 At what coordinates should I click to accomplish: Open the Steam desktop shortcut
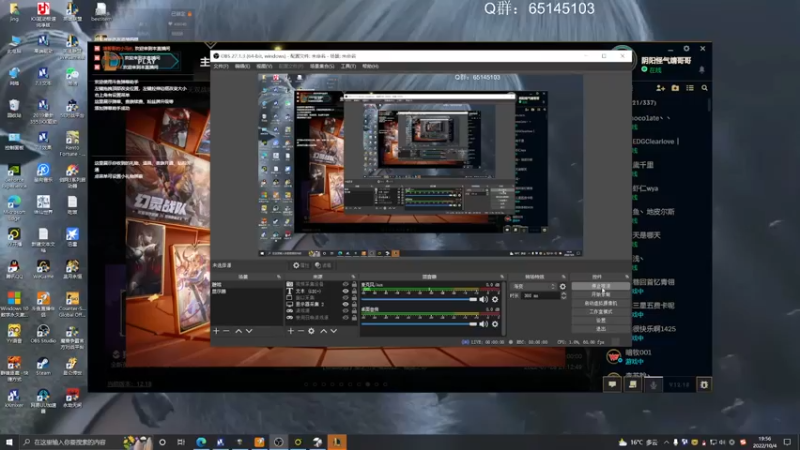click(43, 366)
